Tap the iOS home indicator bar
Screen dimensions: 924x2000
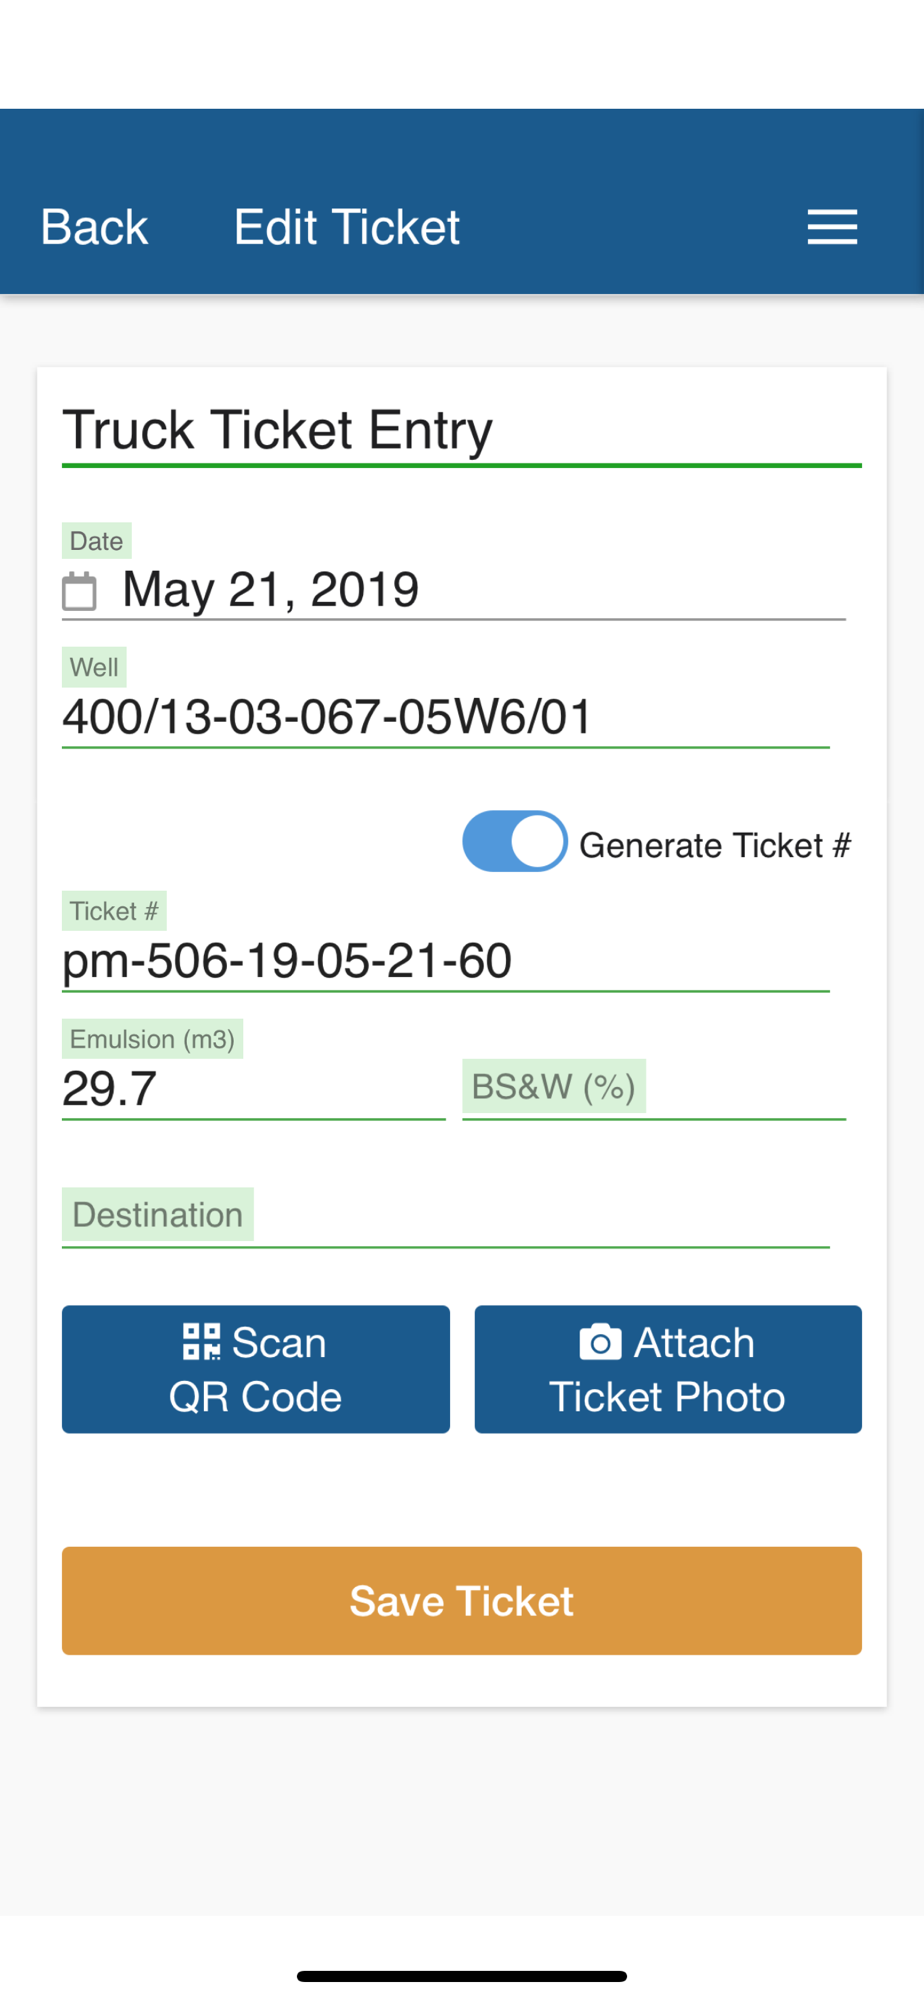[x=462, y=1976]
